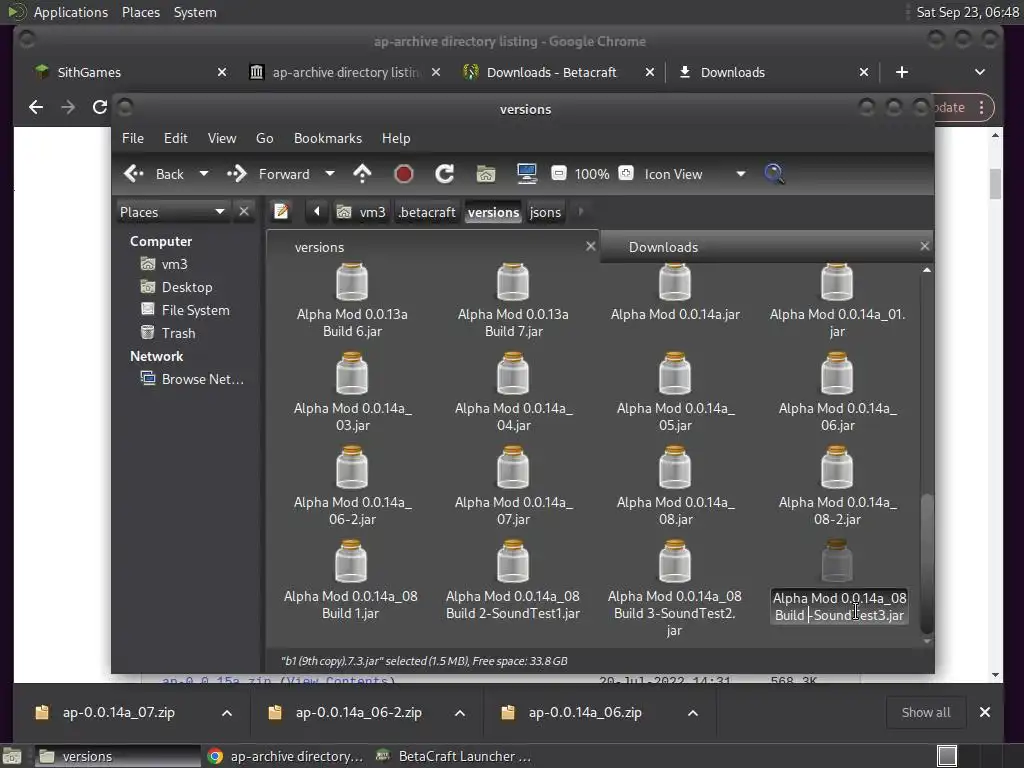Screen dimensions: 1024x768
Task: Click the jsons breadcrumb button
Action: pos(545,212)
